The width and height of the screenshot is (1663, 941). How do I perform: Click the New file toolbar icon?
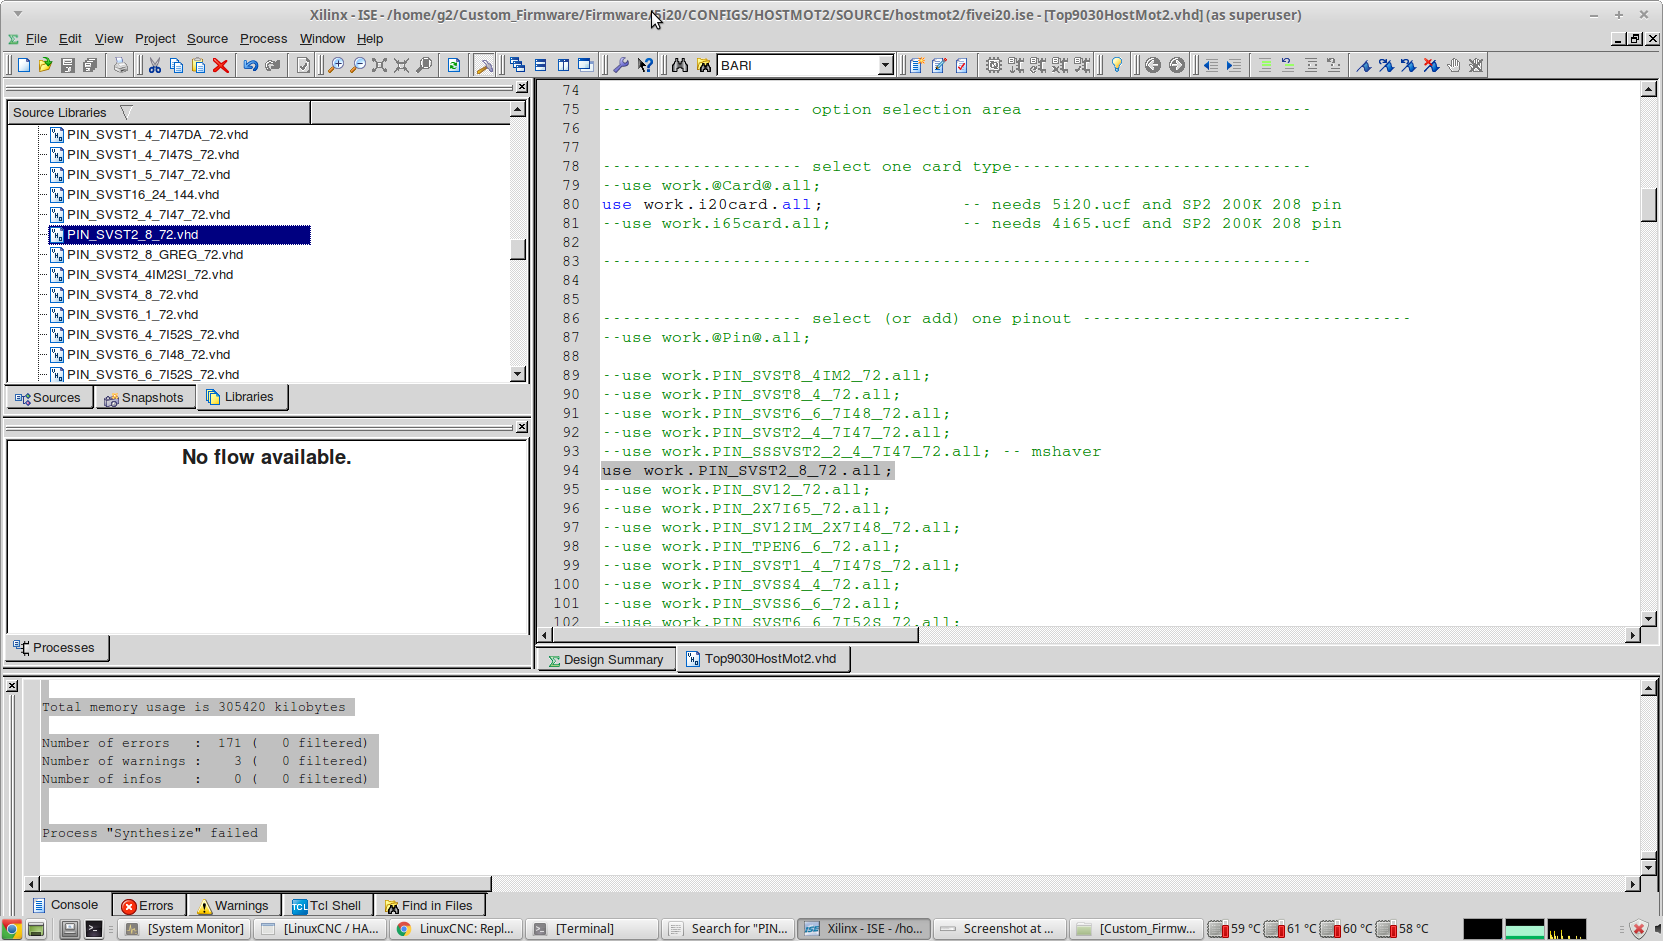point(24,65)
